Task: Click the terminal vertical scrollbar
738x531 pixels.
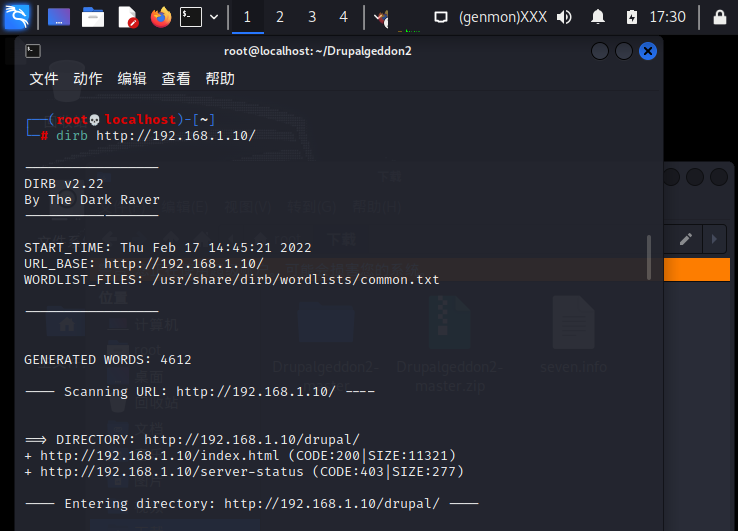Action: click(649, 257)
